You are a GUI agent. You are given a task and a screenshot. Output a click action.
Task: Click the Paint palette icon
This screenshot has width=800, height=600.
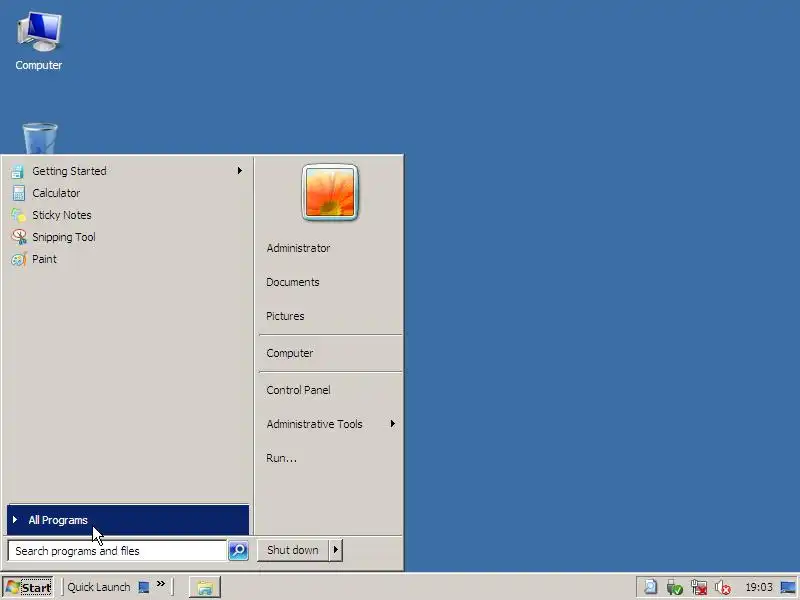pyautogui.click(x=19, y=259)
